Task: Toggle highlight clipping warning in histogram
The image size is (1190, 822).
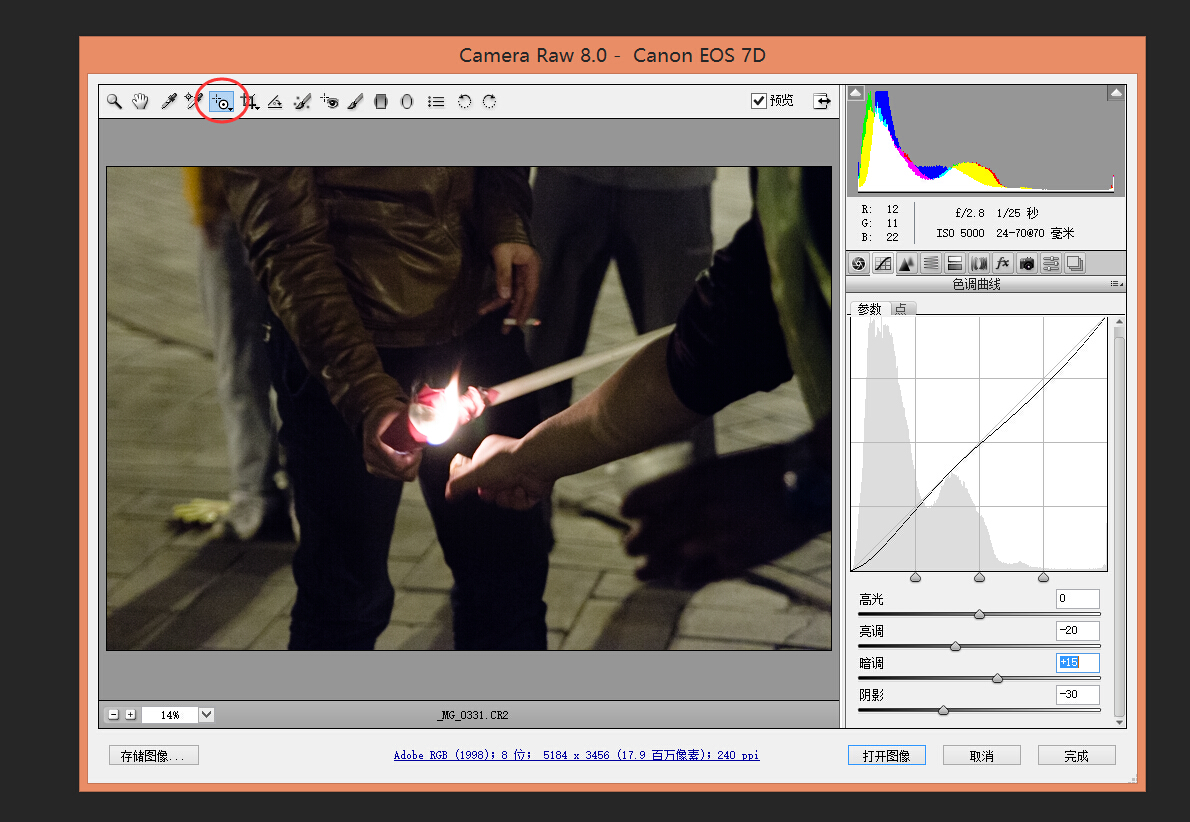Action: coord(1116,93)
